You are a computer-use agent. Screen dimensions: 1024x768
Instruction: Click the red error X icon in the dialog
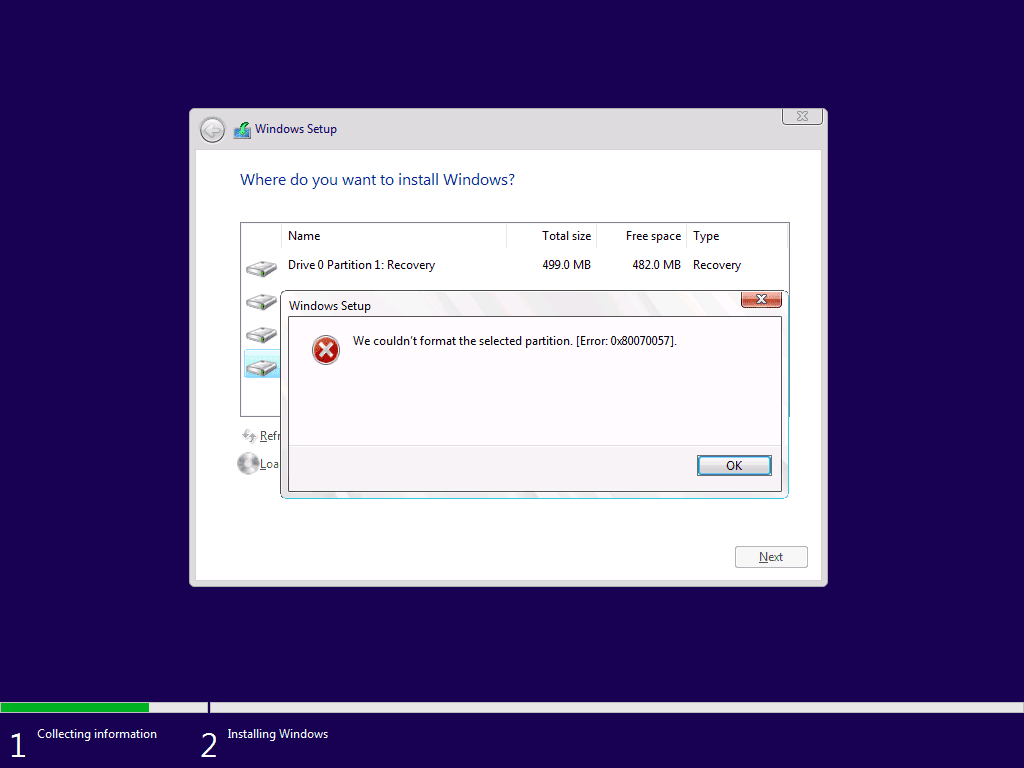click(324, 350)
